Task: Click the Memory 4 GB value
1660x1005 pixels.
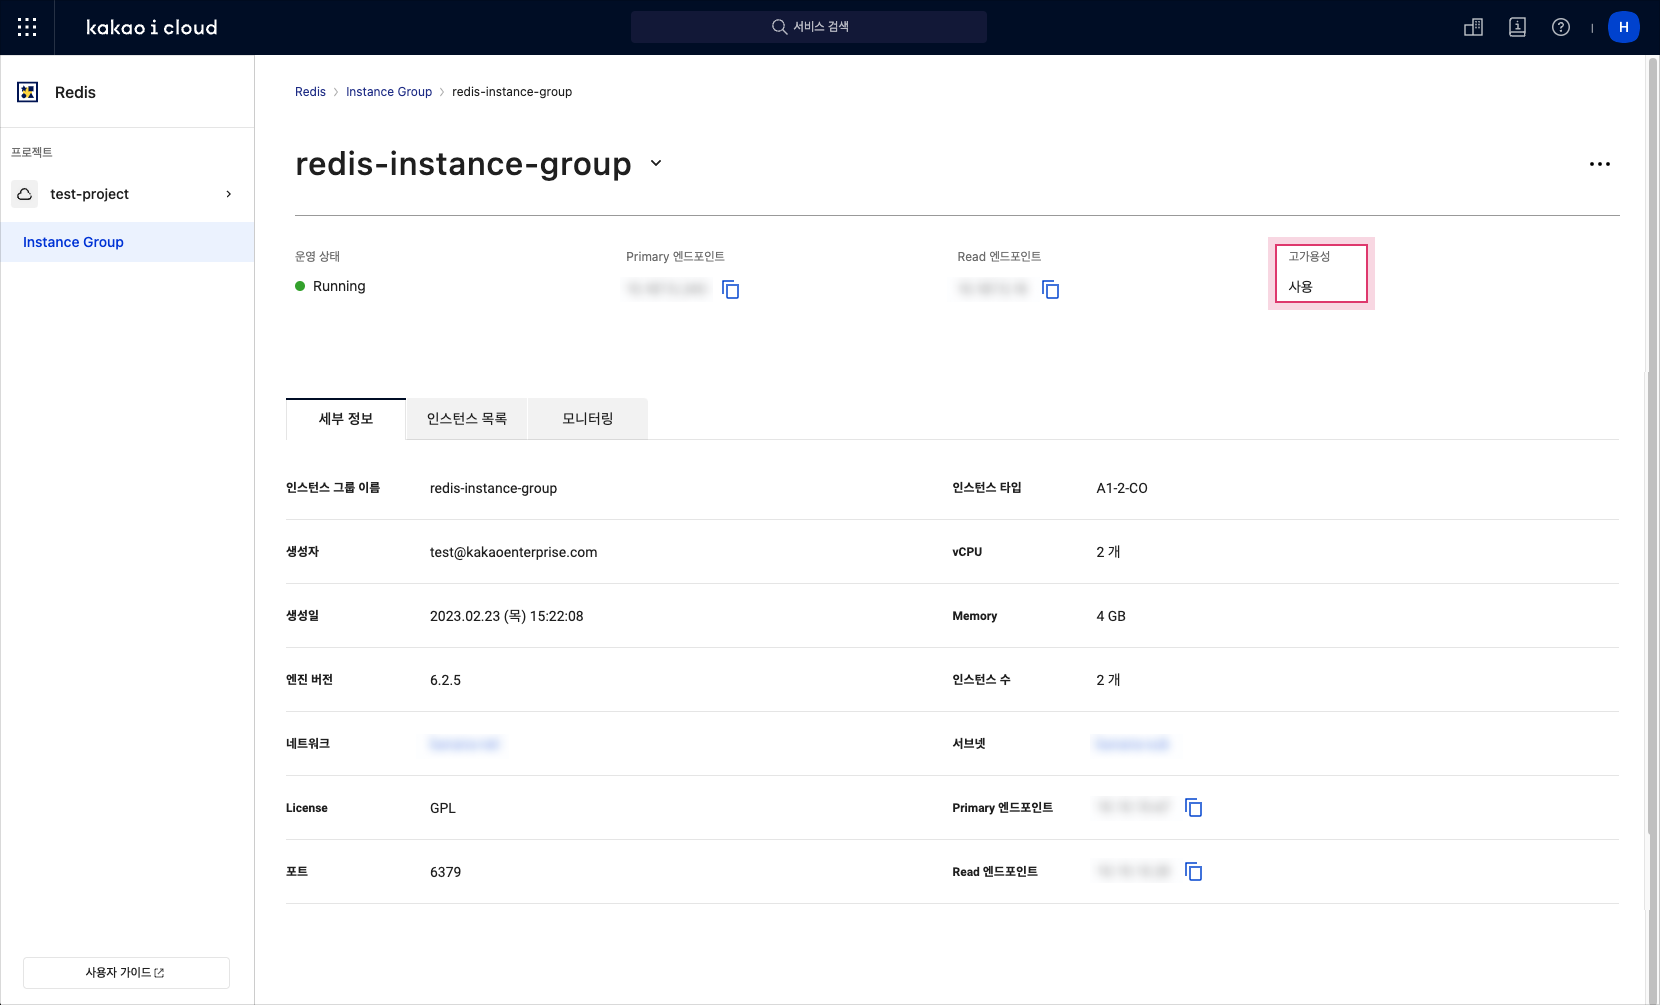Action: 1111,616
